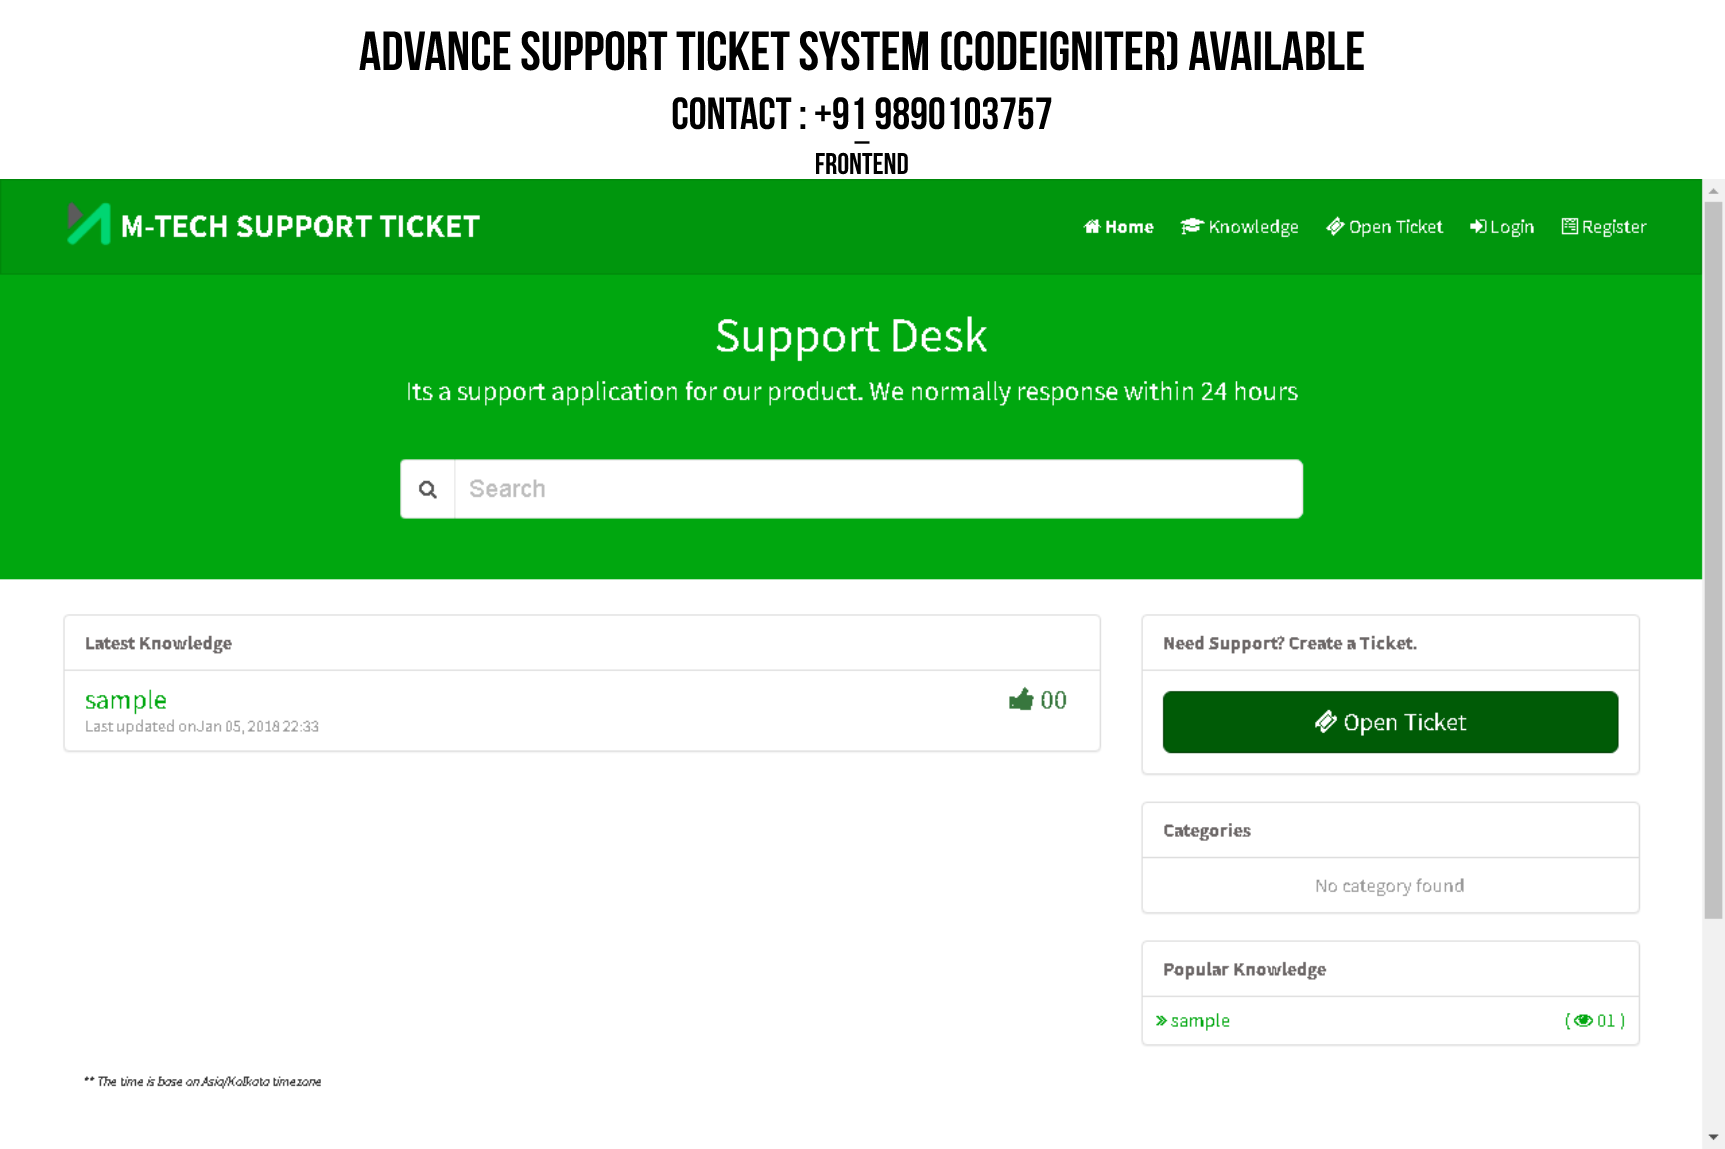Screen dimensions: 1725x1149
Task: Click the graduation cap Knowledge icon
Action: 1191,227
